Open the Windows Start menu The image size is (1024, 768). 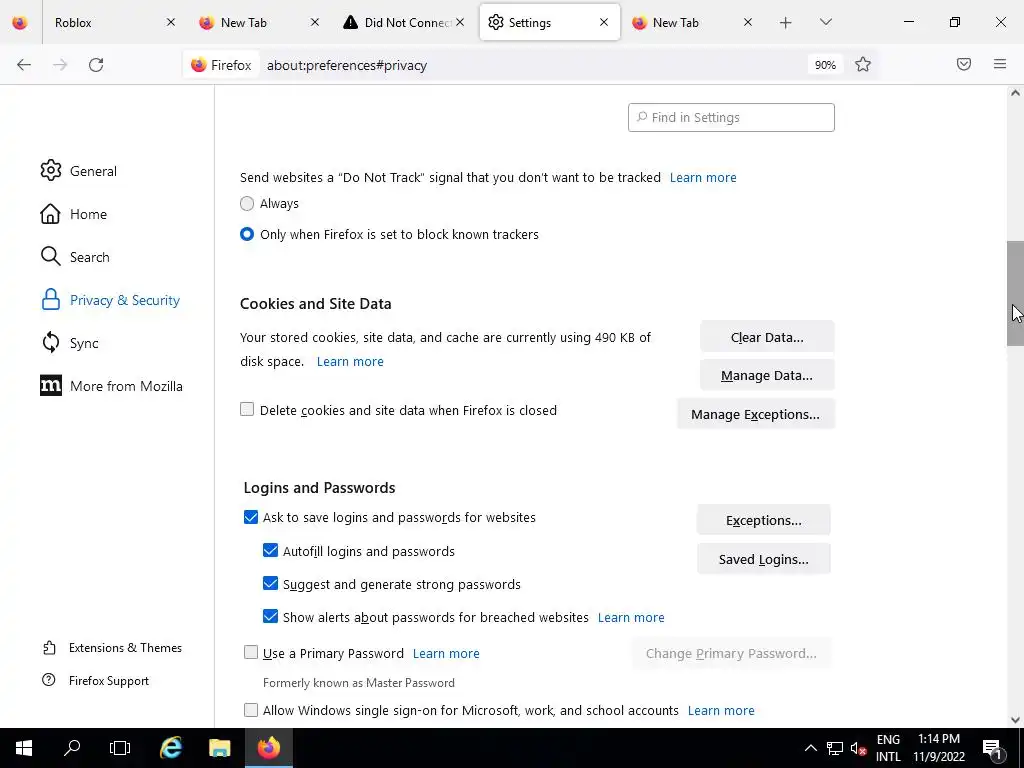click(x=24, y=748)
